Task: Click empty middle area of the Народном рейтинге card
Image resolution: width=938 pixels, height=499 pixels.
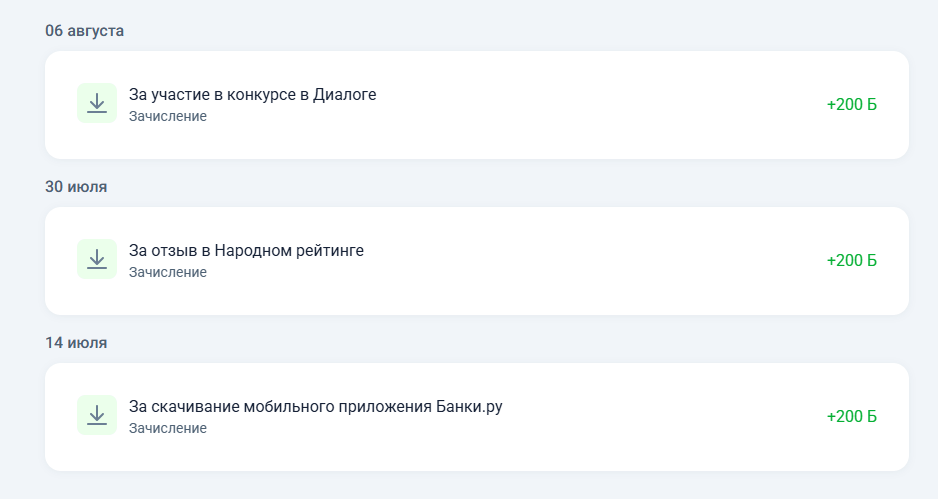Action: tap(600, 261)
